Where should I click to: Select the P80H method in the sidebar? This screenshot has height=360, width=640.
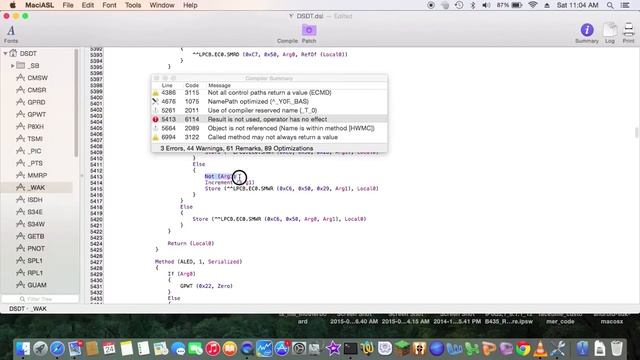point(36,127)
